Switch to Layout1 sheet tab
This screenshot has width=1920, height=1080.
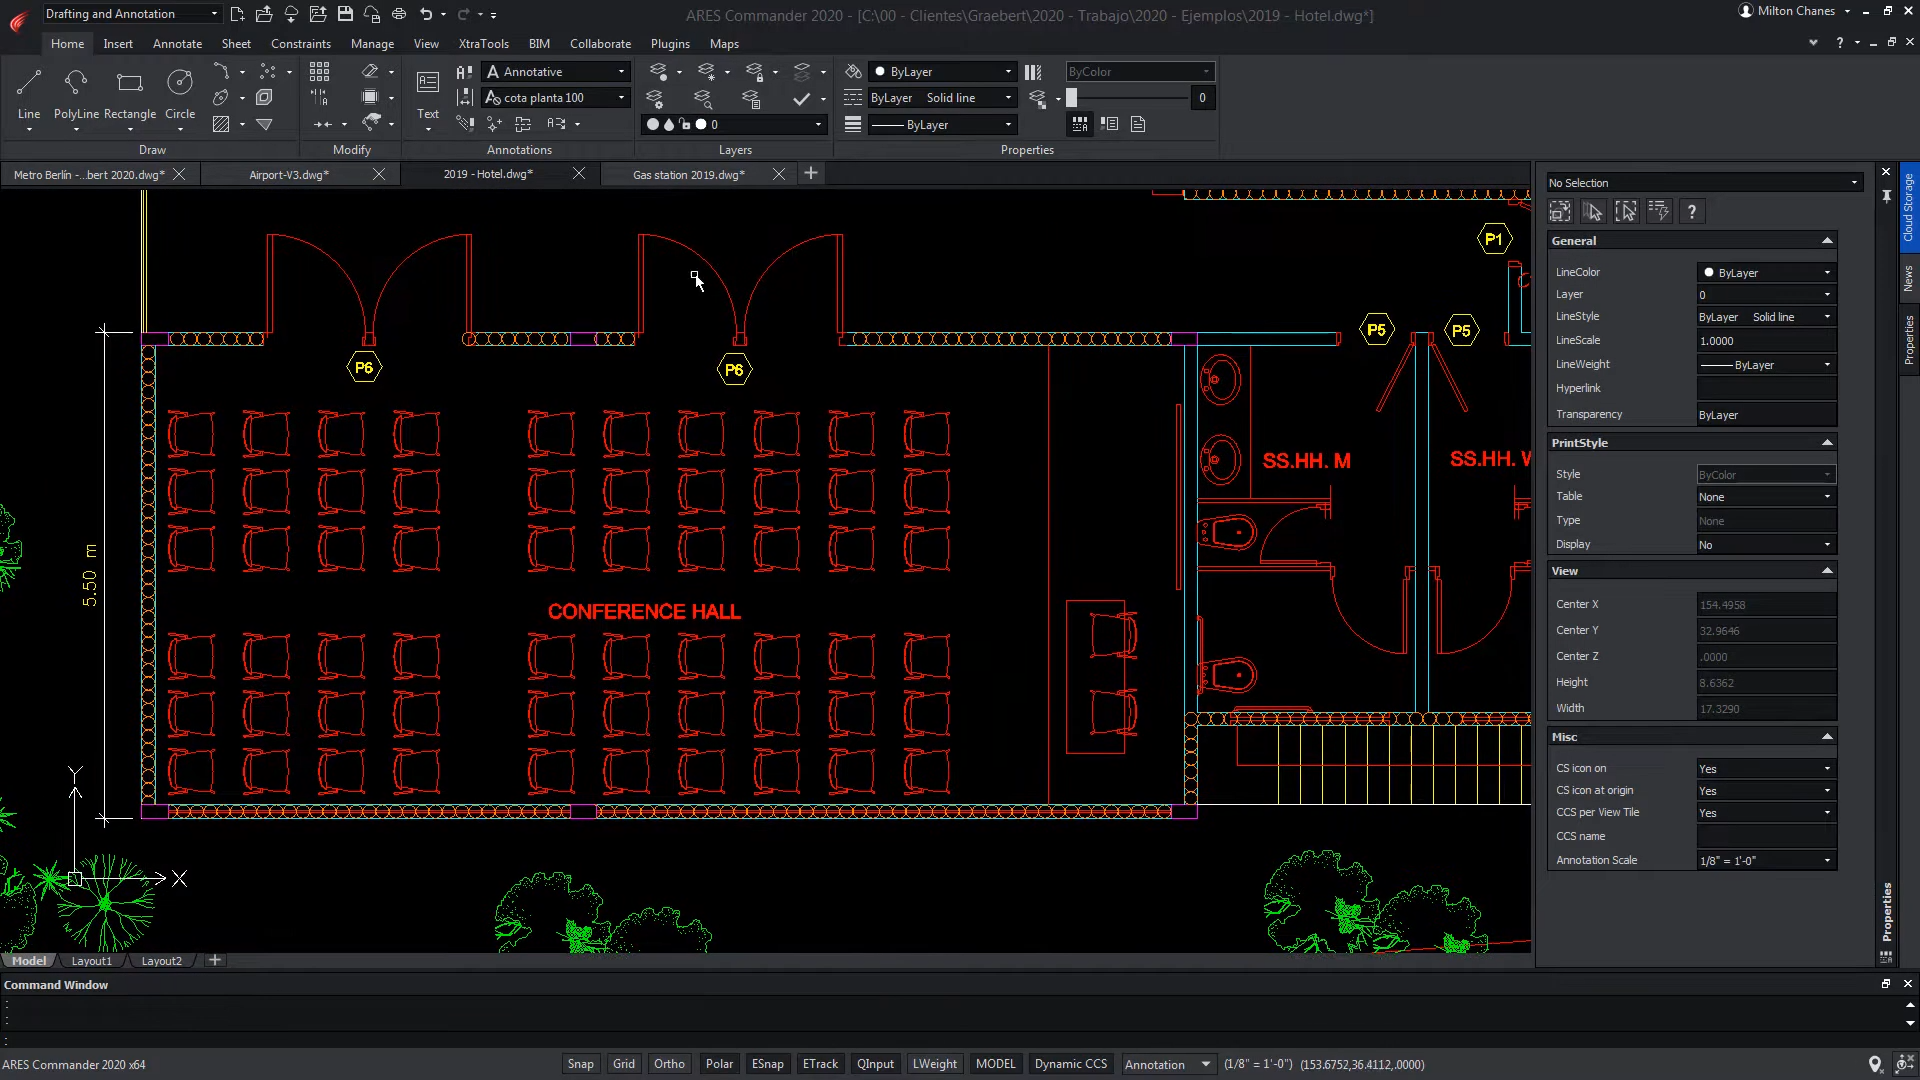point(92,961)
